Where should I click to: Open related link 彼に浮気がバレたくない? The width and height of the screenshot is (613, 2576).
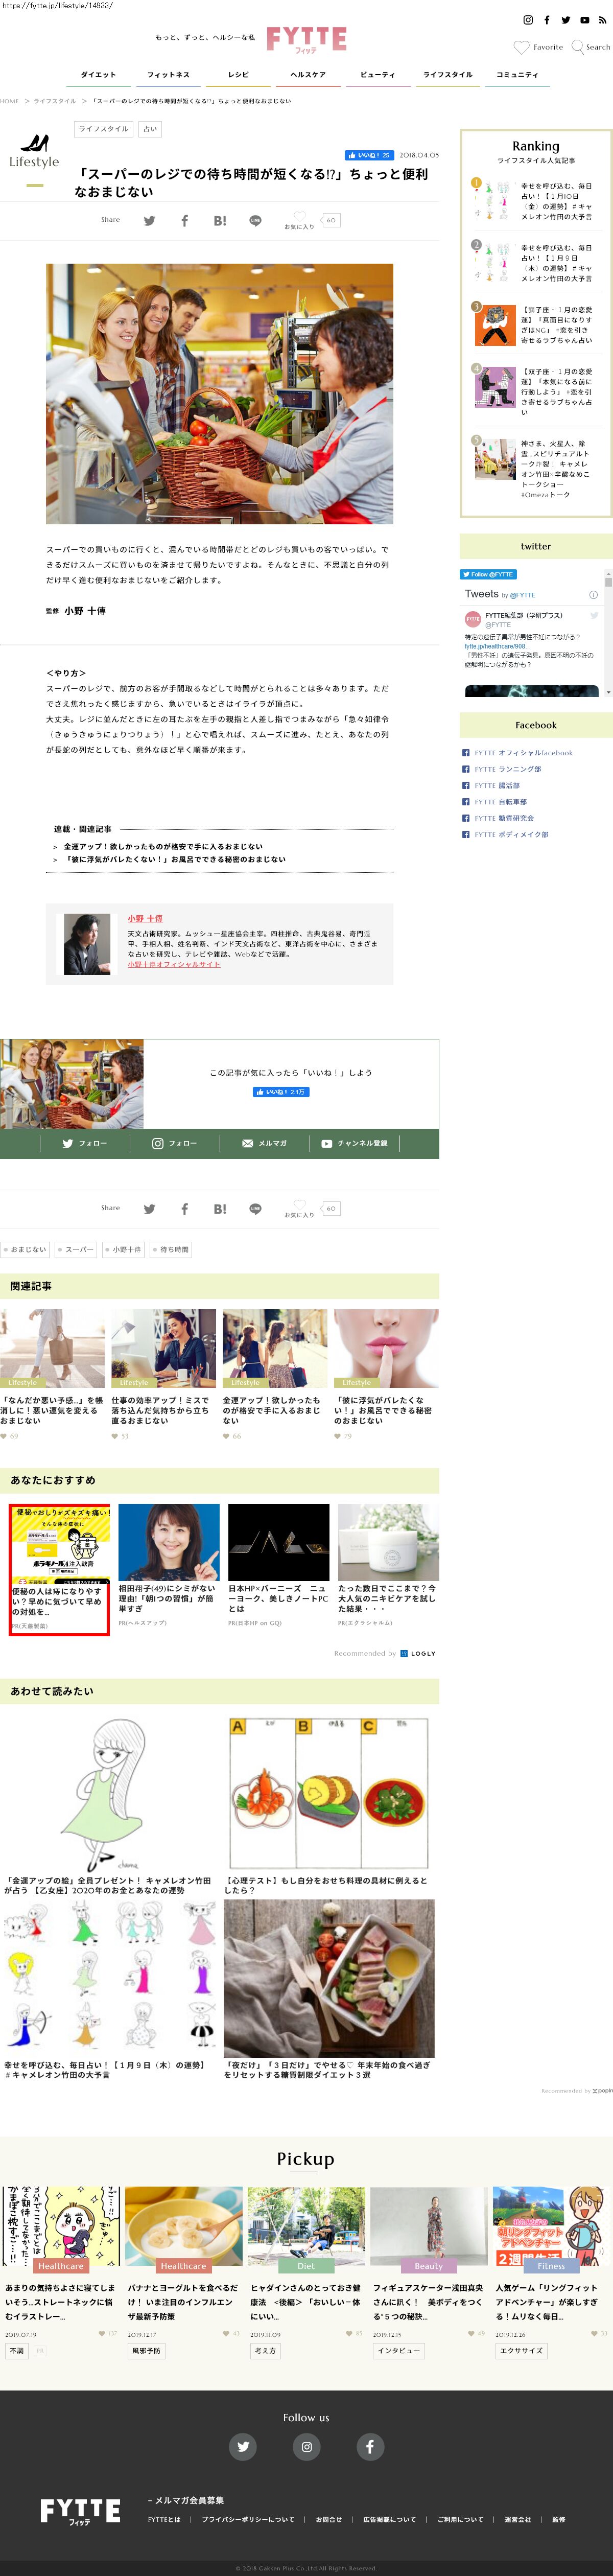pos(174,859)
